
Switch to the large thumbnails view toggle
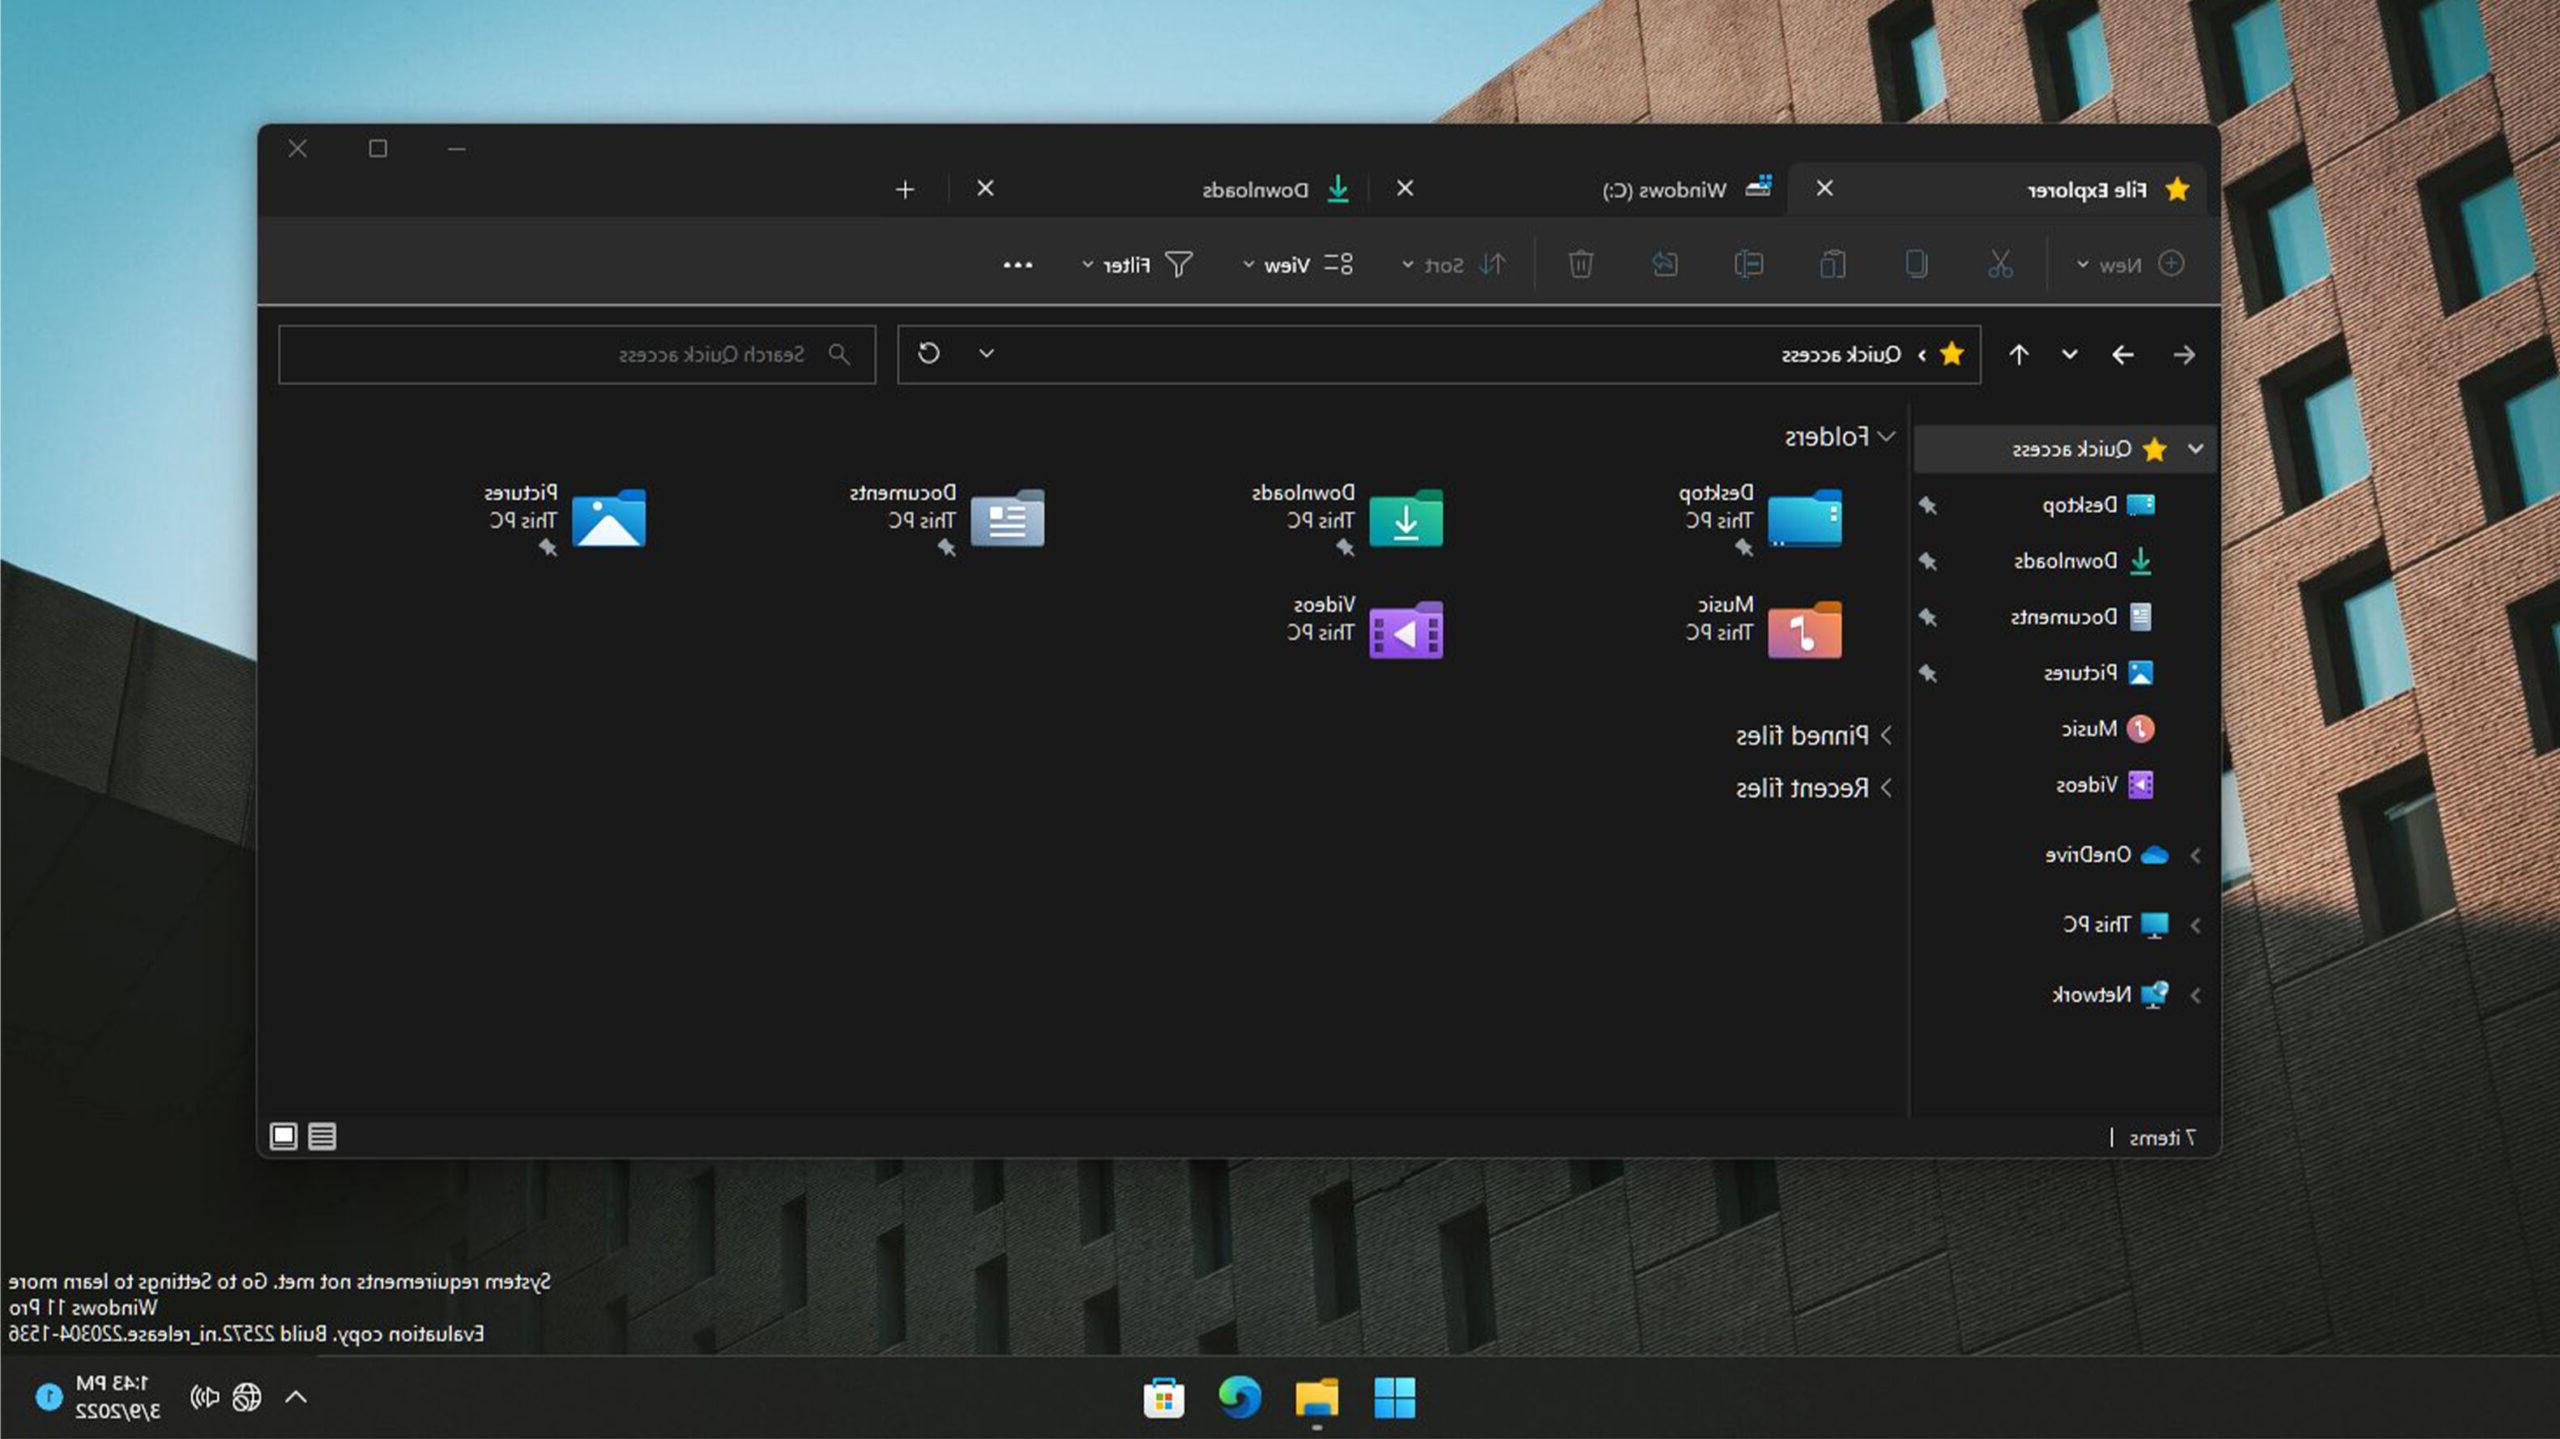(x=283, y=1136)
